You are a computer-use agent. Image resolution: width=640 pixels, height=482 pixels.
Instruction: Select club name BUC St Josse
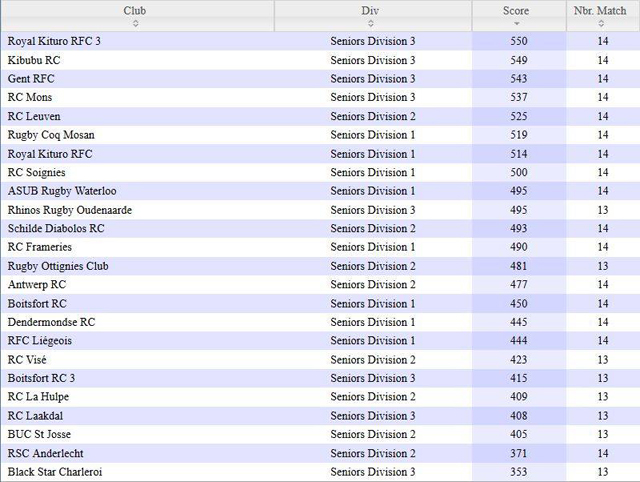coord(39,434)
